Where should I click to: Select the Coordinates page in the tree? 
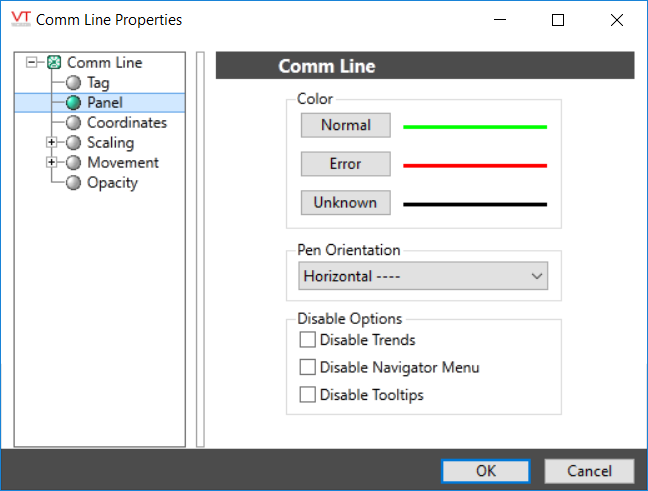tap(126, 123)
